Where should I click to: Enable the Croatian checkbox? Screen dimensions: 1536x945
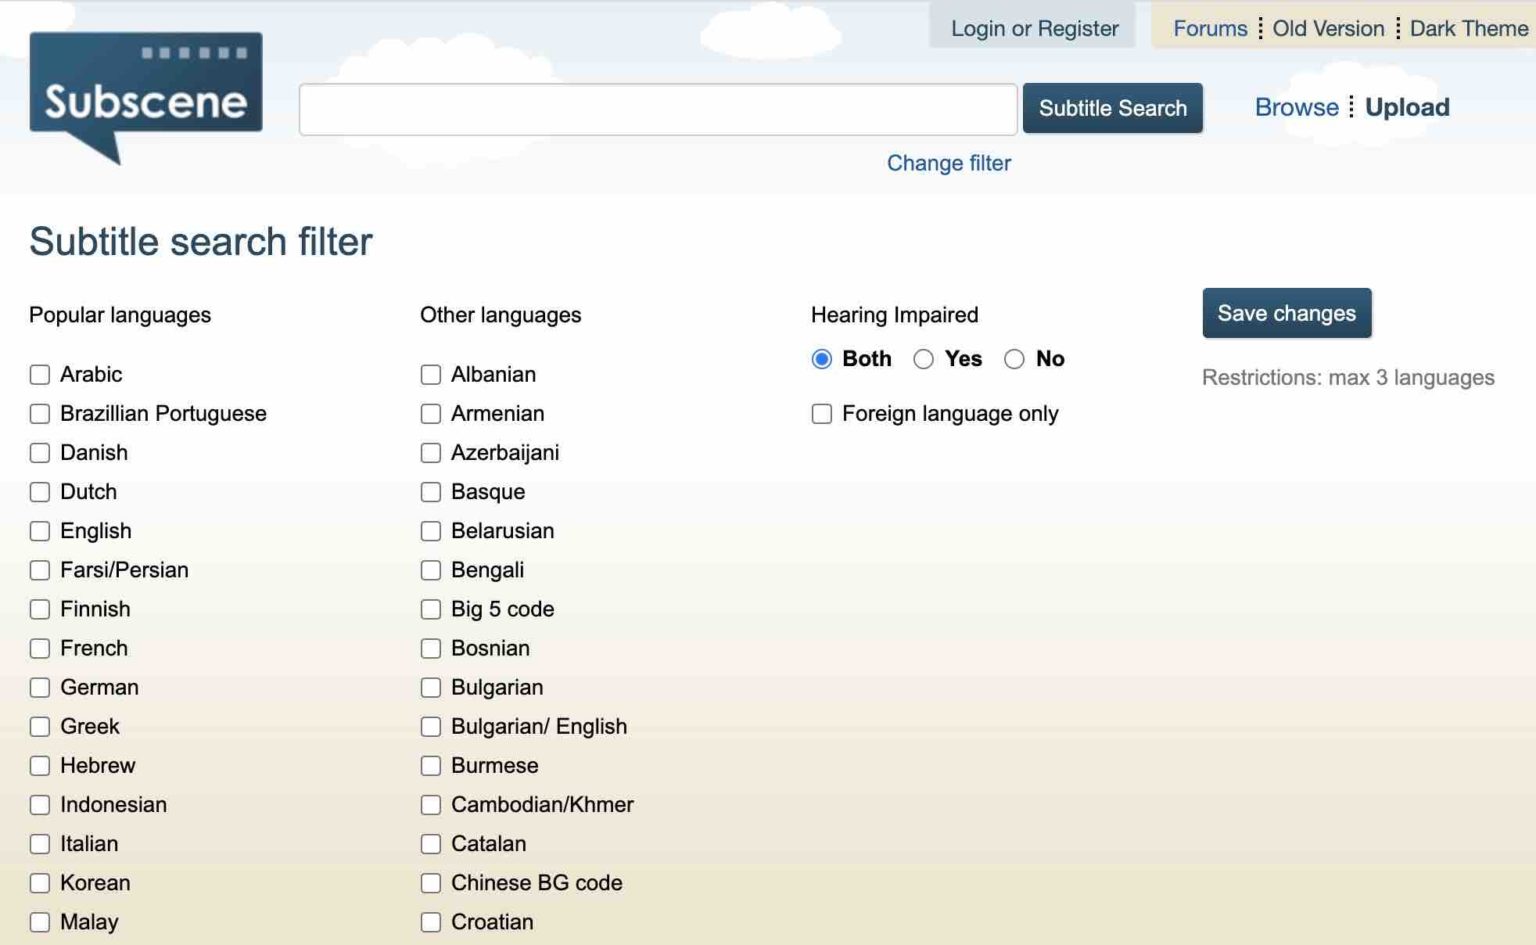(431, 922)
